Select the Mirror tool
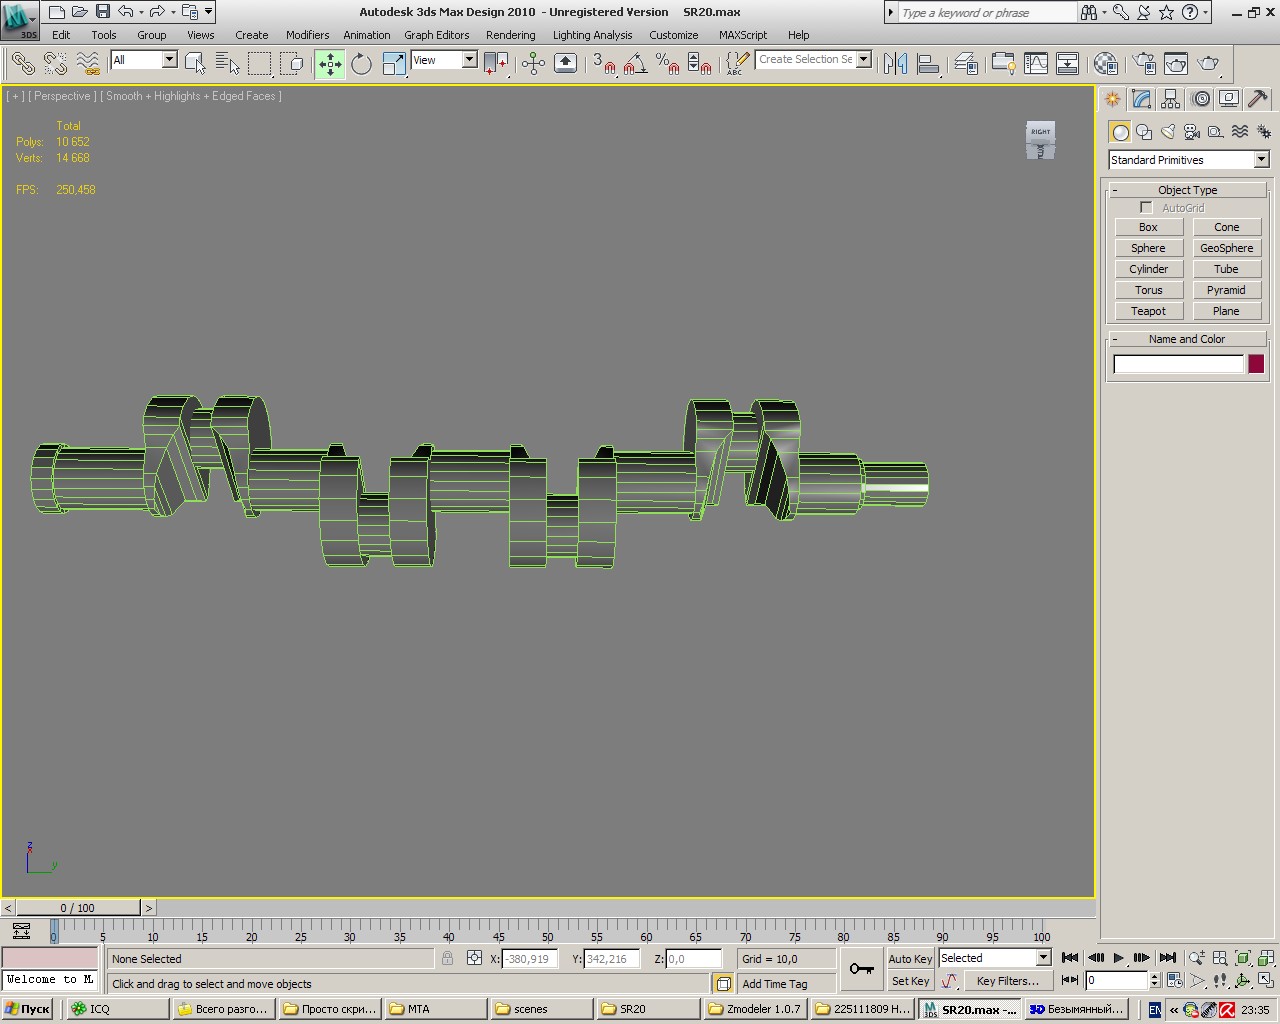This screenshot has height=1024, width=1280. point(896,64)
